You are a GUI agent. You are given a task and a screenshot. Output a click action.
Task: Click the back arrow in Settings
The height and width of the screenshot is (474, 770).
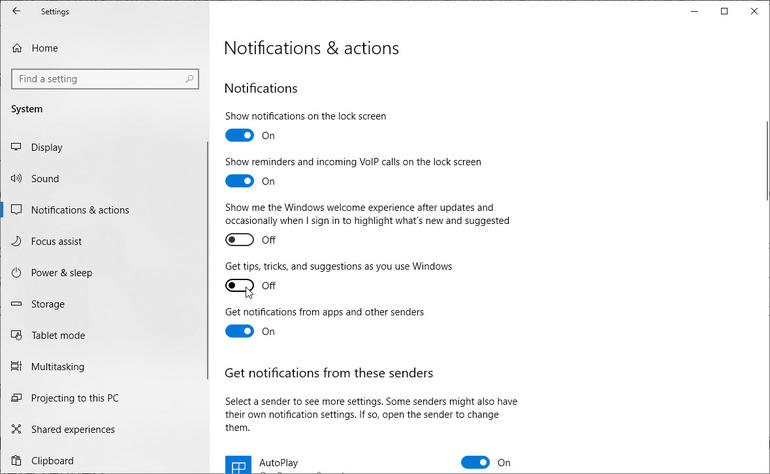16,11
